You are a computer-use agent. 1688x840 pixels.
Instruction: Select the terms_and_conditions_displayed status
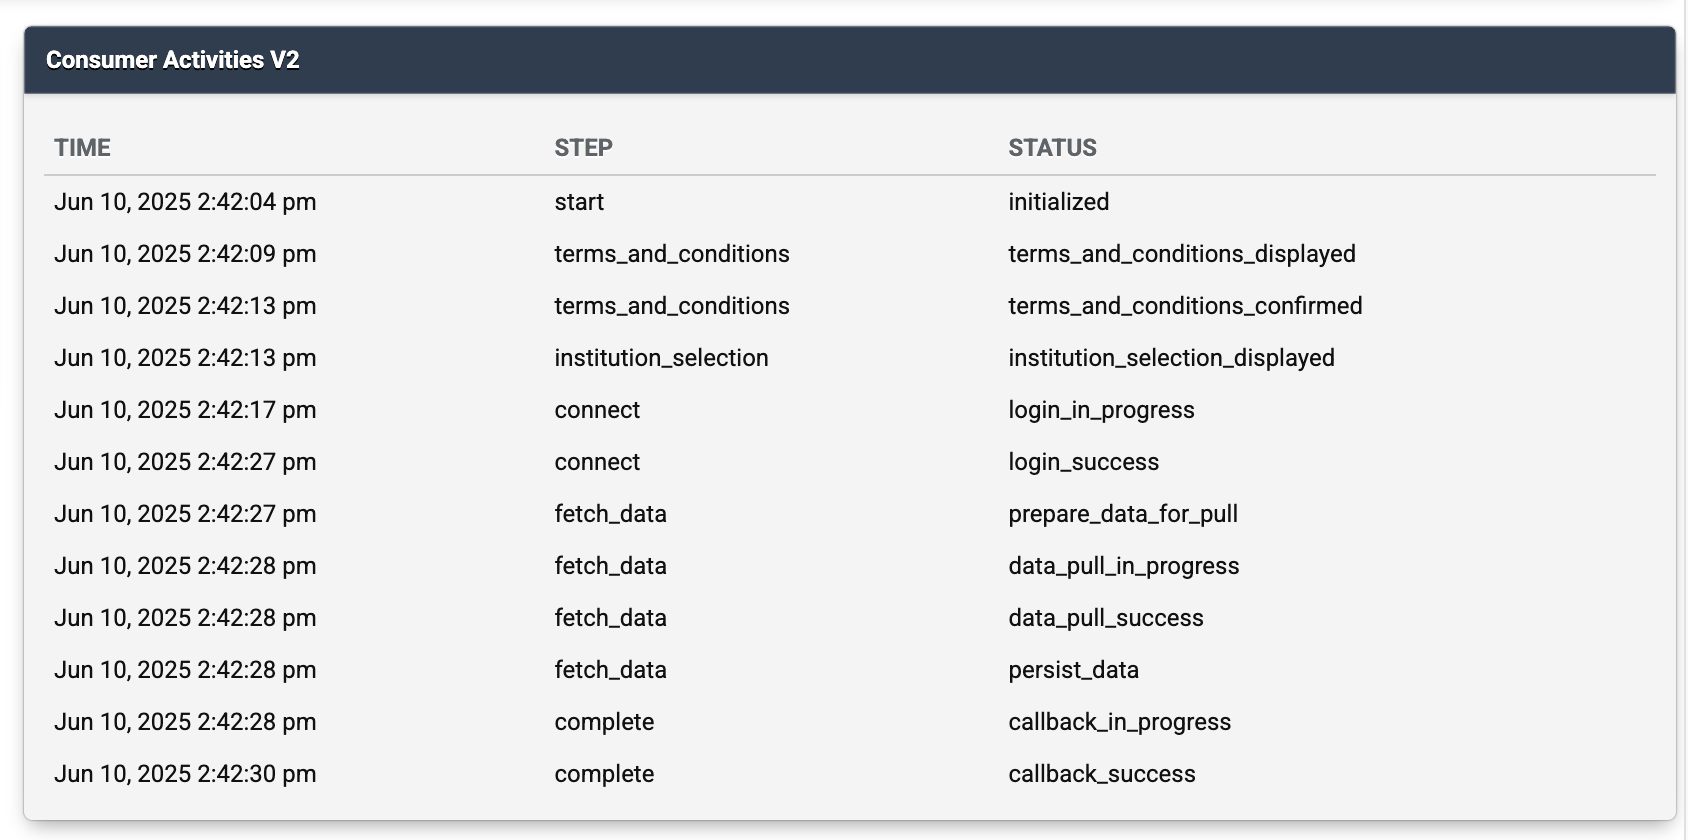[x=1181, y=254]
